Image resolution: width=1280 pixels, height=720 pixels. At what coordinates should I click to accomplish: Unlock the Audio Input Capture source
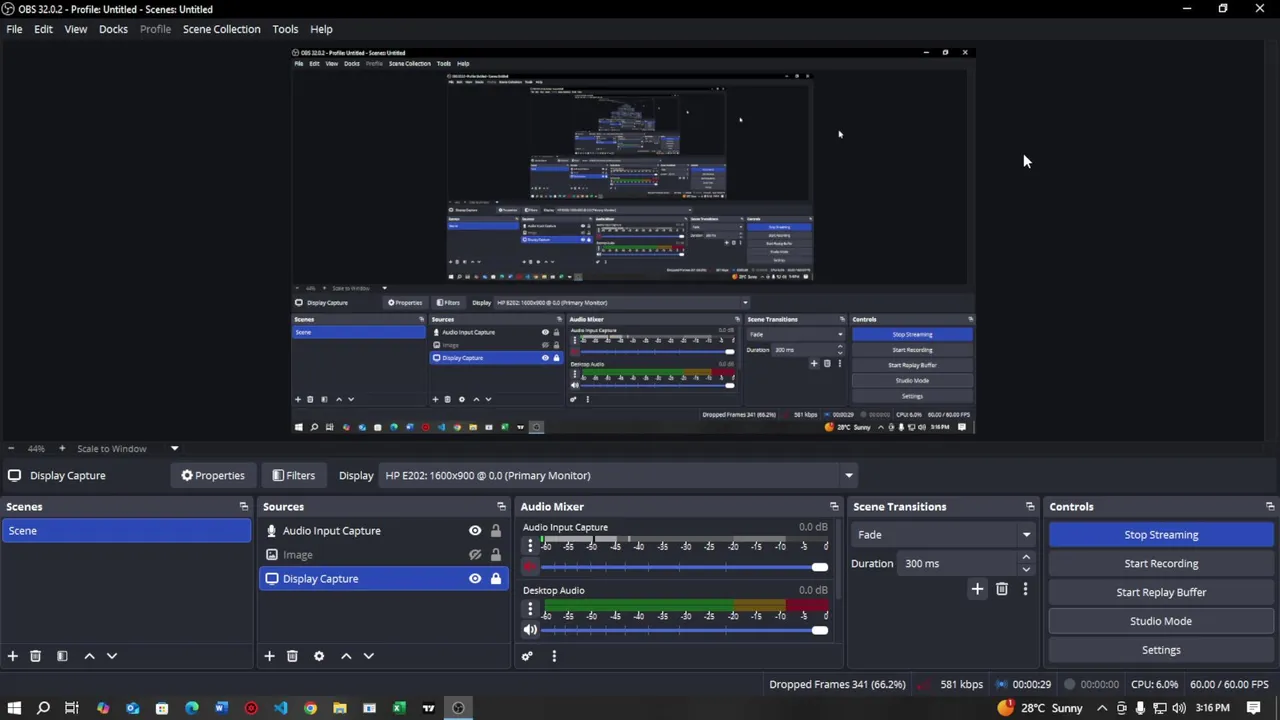[495, 531]
